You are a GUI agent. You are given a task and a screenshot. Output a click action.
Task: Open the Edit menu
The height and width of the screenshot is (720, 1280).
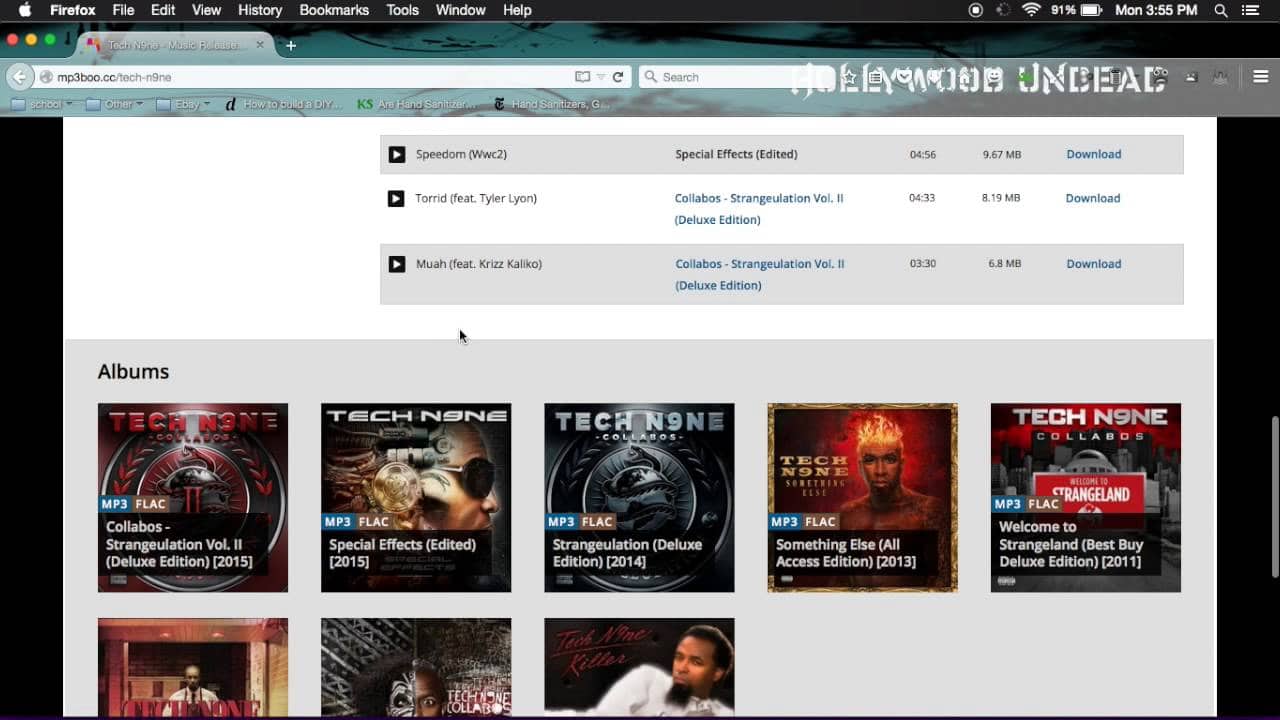tap(163, 10)
